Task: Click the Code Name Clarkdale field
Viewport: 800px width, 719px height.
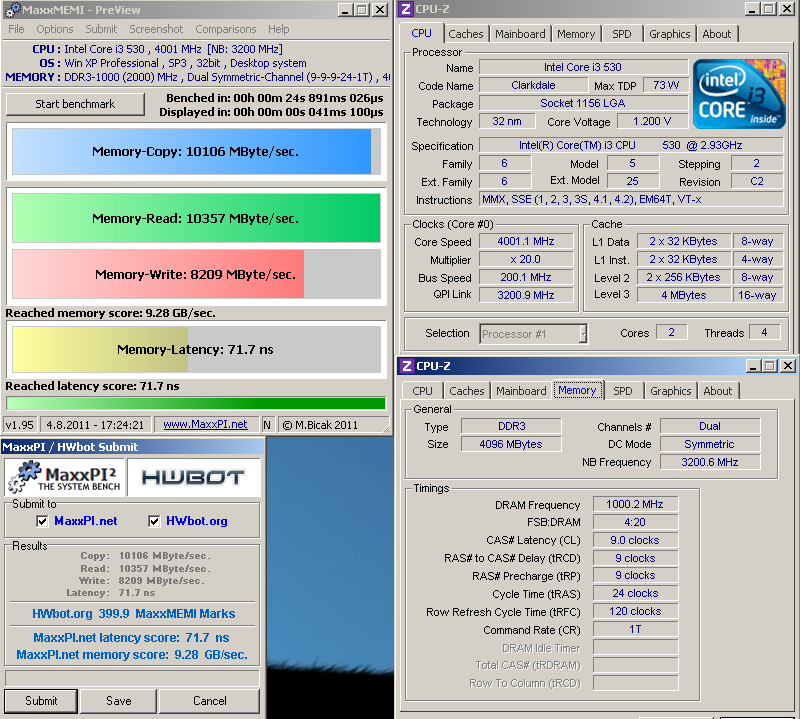Action: point(533,85)
